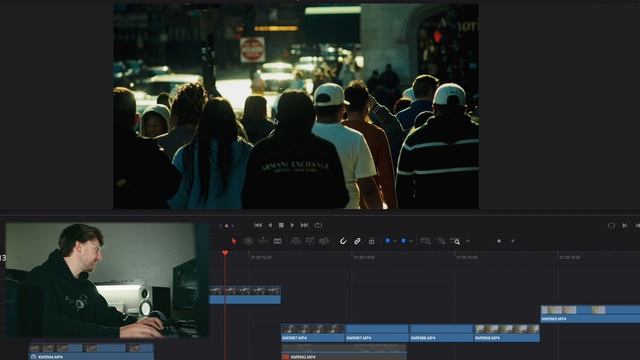Activate the Trim Edit Mode tool
640x360 pixels.
click(248, 241)
